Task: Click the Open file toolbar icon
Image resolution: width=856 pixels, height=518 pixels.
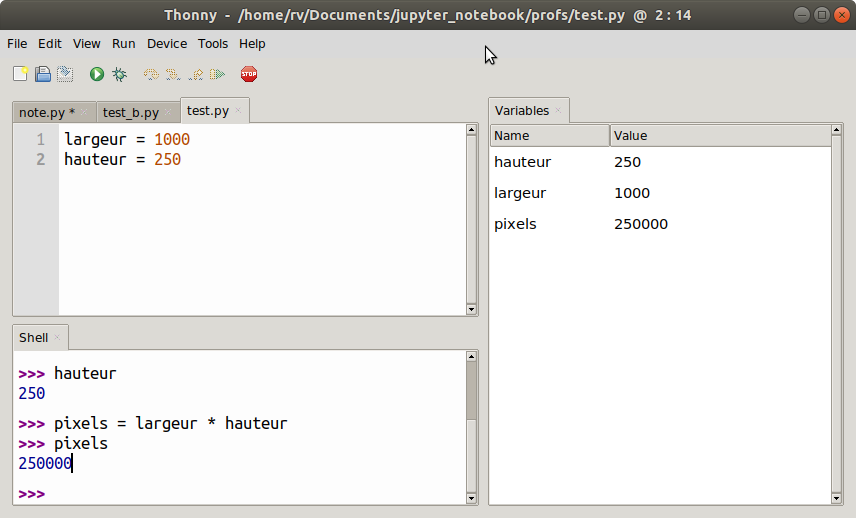Action: [43, 74]
